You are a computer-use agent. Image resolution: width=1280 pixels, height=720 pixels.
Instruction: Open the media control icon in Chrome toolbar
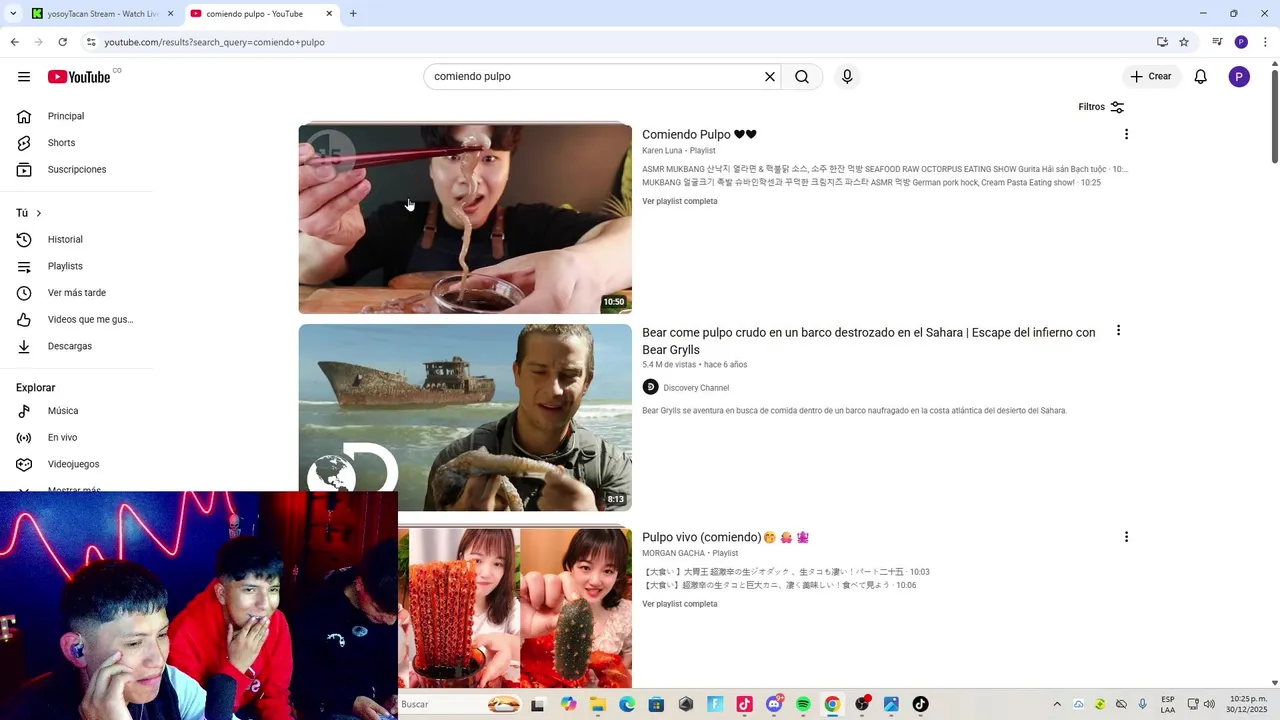pyautogui.click(x=1217, y=42)
